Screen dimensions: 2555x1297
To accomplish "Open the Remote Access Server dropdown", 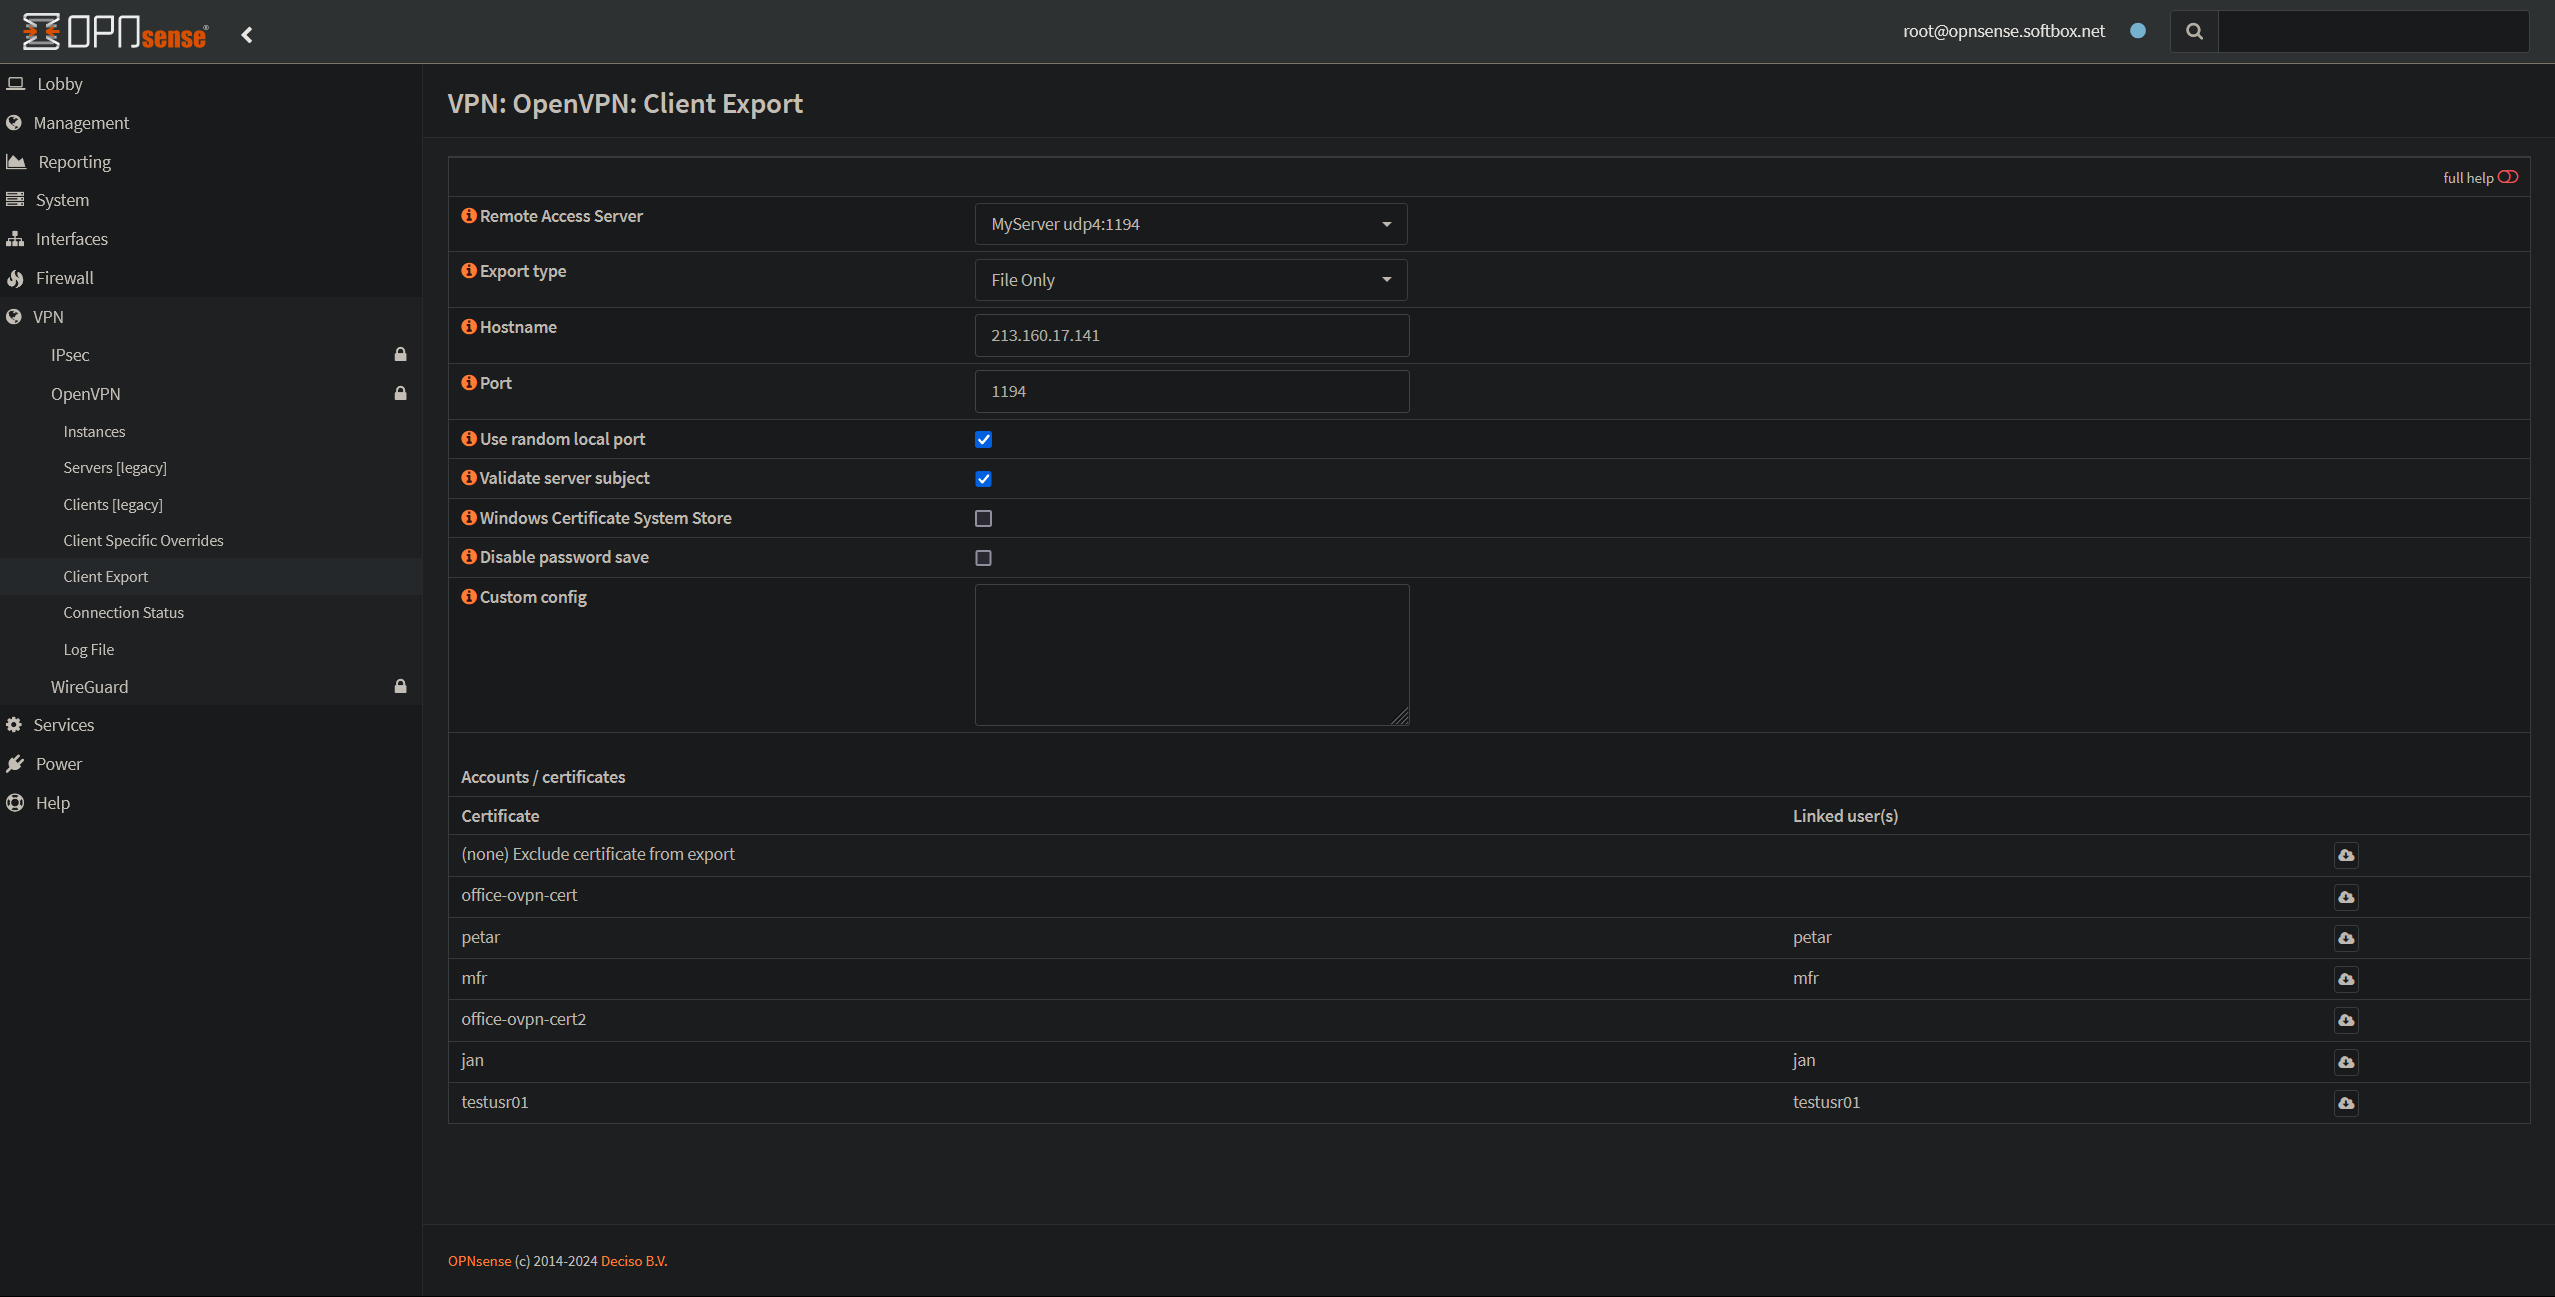I will (x=1190, y=224).
